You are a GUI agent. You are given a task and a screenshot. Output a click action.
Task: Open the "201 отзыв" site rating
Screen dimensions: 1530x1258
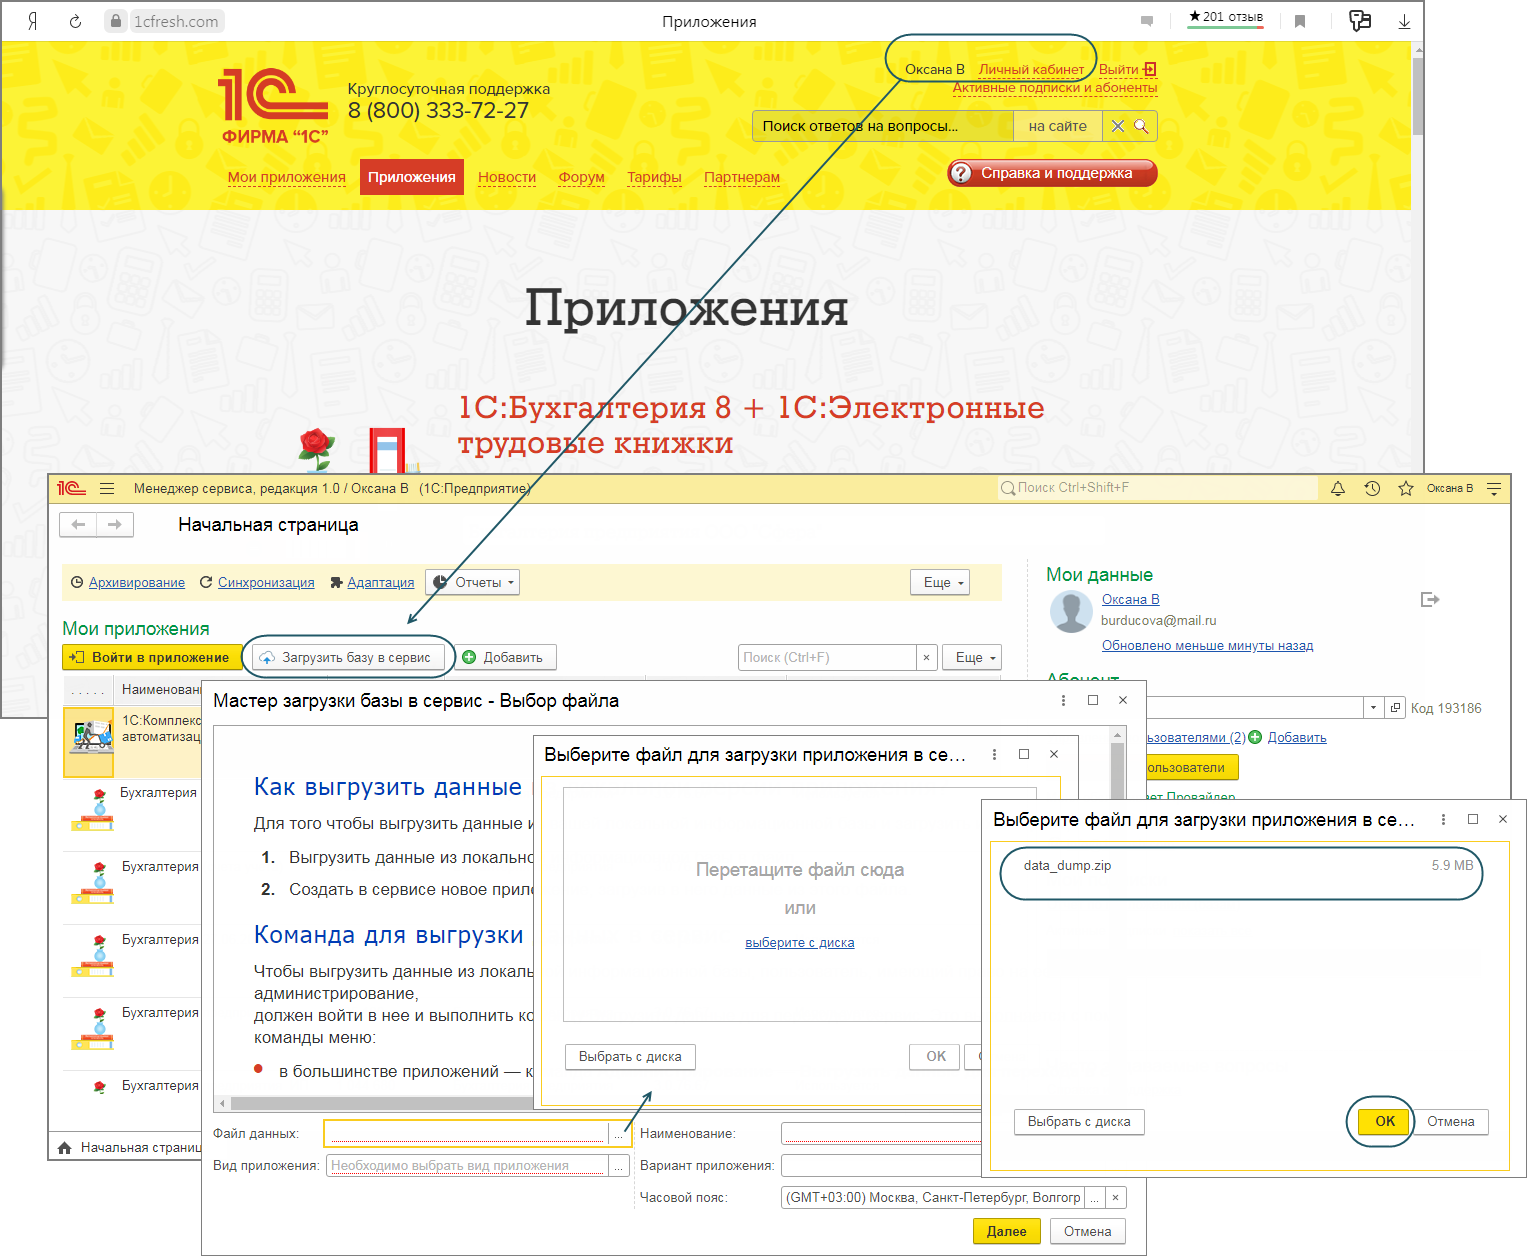click(1226, 17)
